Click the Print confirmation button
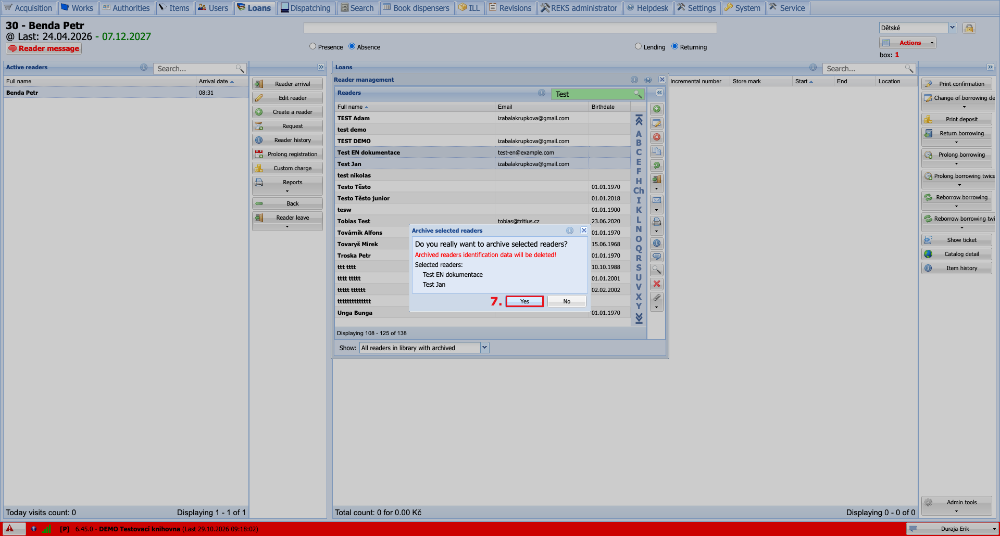1000x536 pixels. [955, 84]
